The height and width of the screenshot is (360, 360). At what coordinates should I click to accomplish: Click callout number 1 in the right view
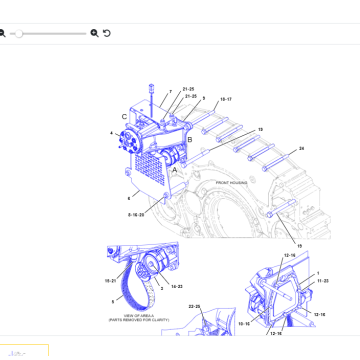pos(318,273)
